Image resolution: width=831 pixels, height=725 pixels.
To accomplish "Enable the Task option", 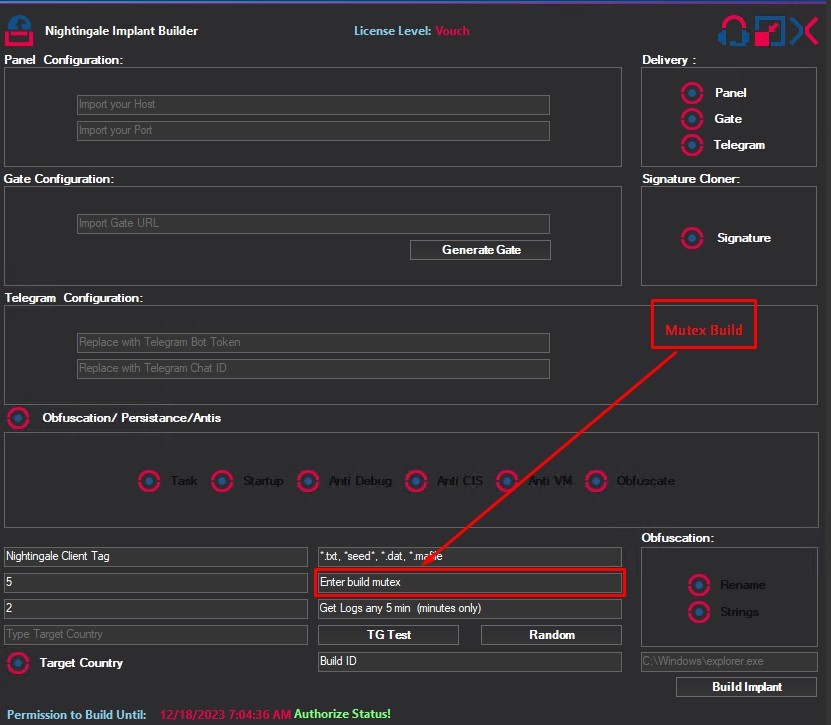I will [149, 481].
